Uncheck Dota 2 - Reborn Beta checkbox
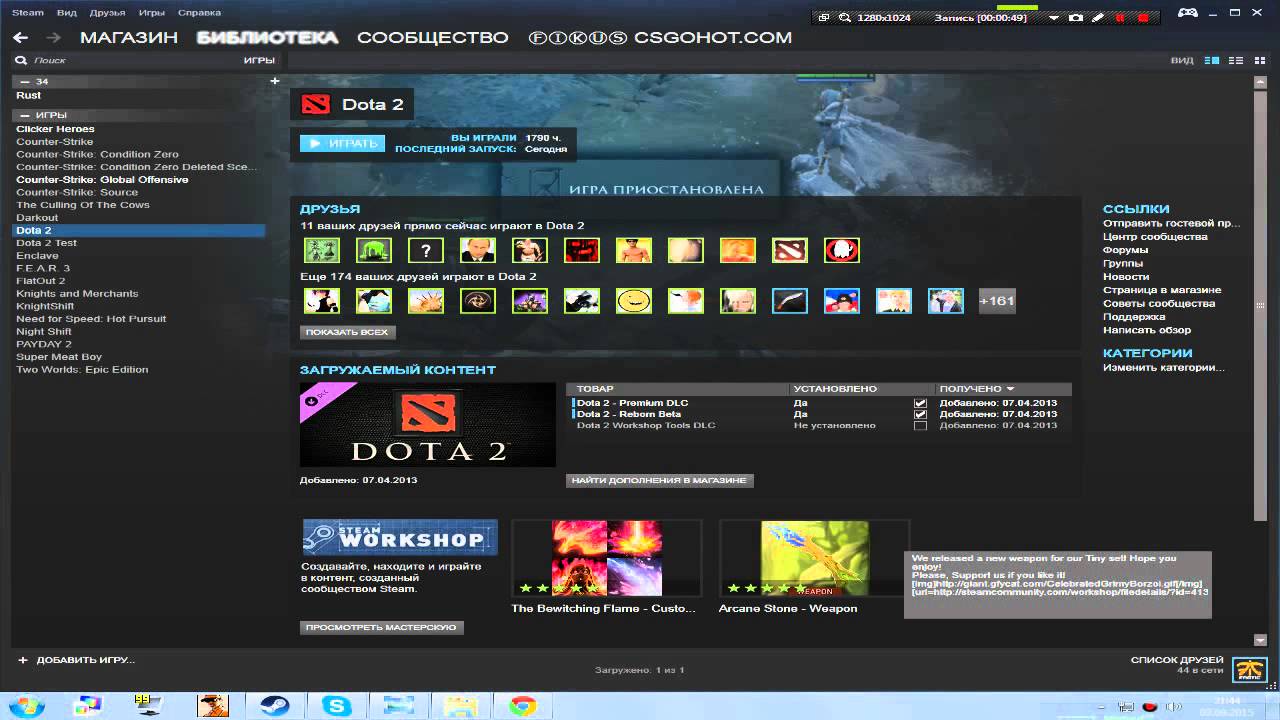This screenshot has width=1280, height=720. (920, 414)
